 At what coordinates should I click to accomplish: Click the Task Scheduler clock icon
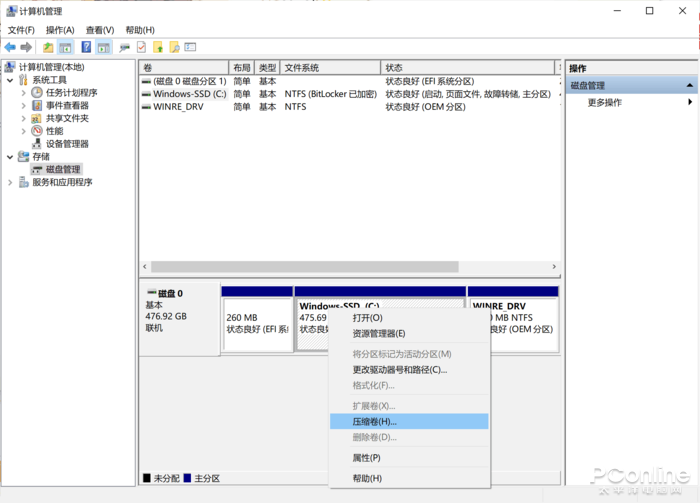(x=37, y=92)
